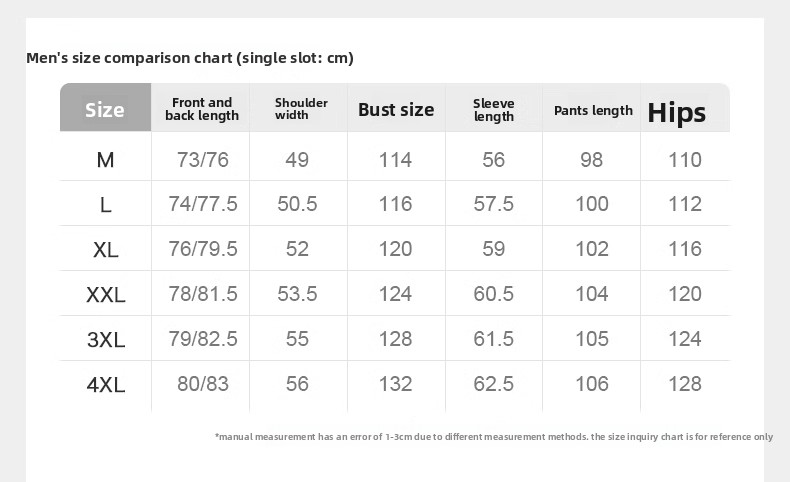Click the Sleeve length column header
This screenshot has width=790, height=482.
click(494, 109)
